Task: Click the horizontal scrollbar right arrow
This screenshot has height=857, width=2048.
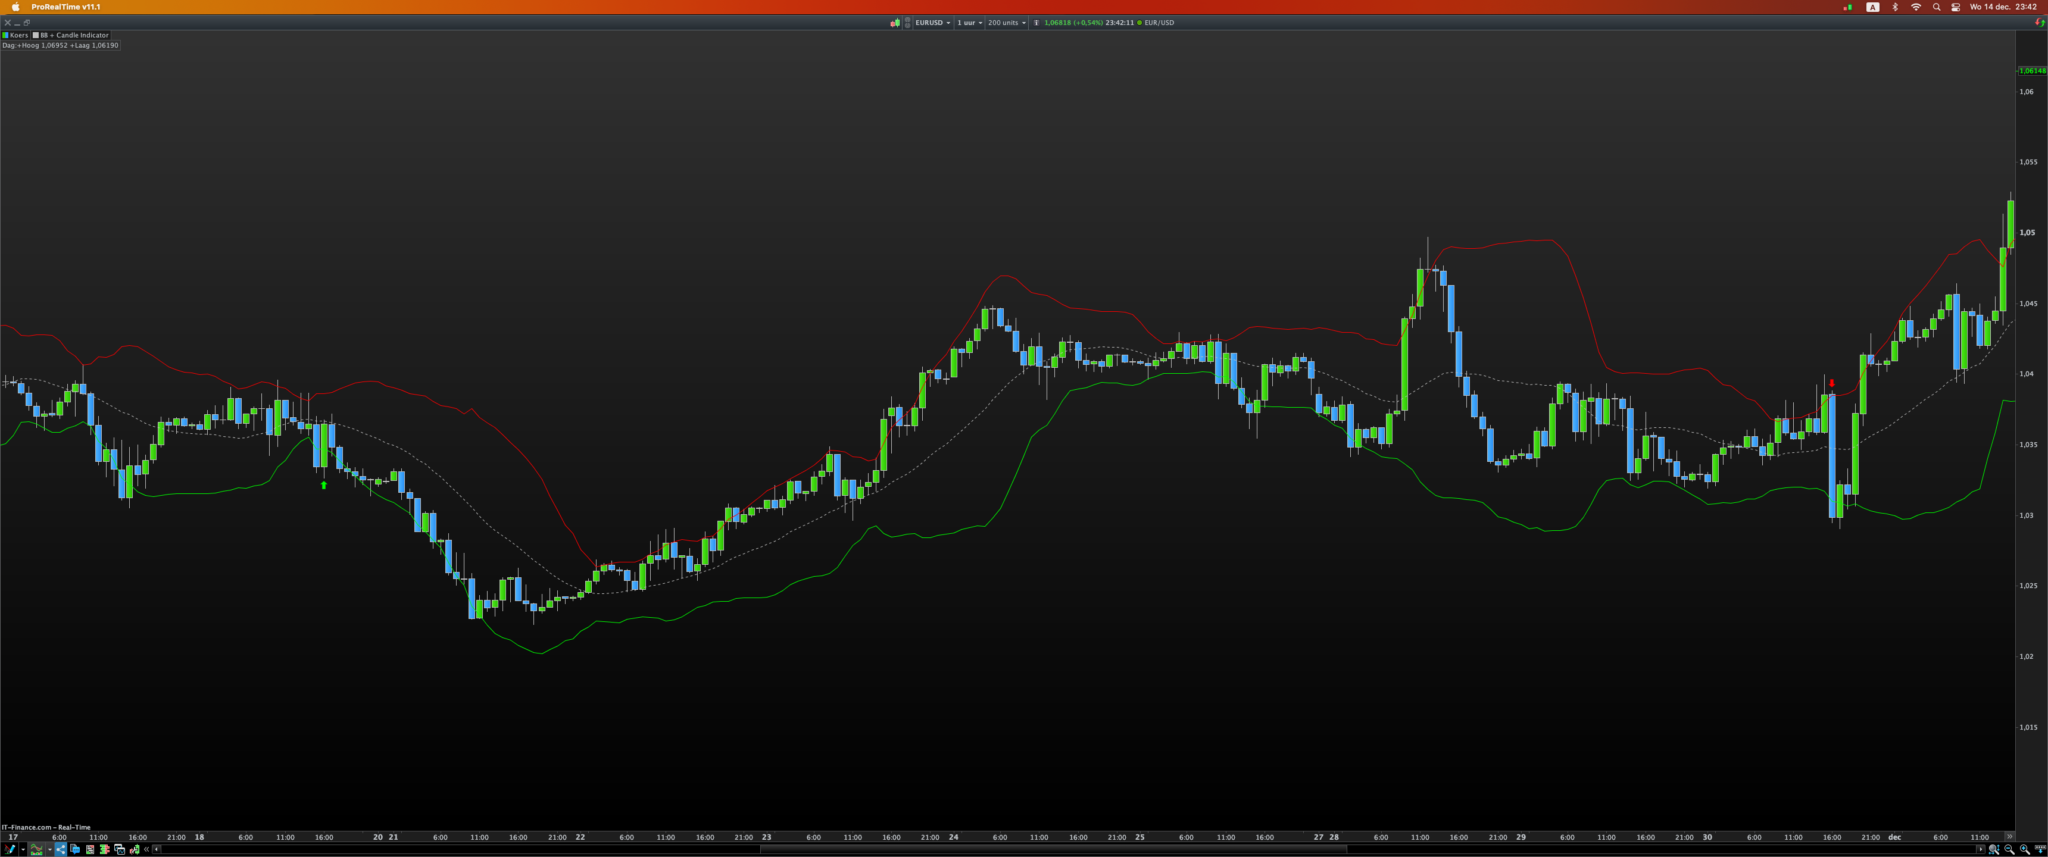Action: pos(1981,849)
